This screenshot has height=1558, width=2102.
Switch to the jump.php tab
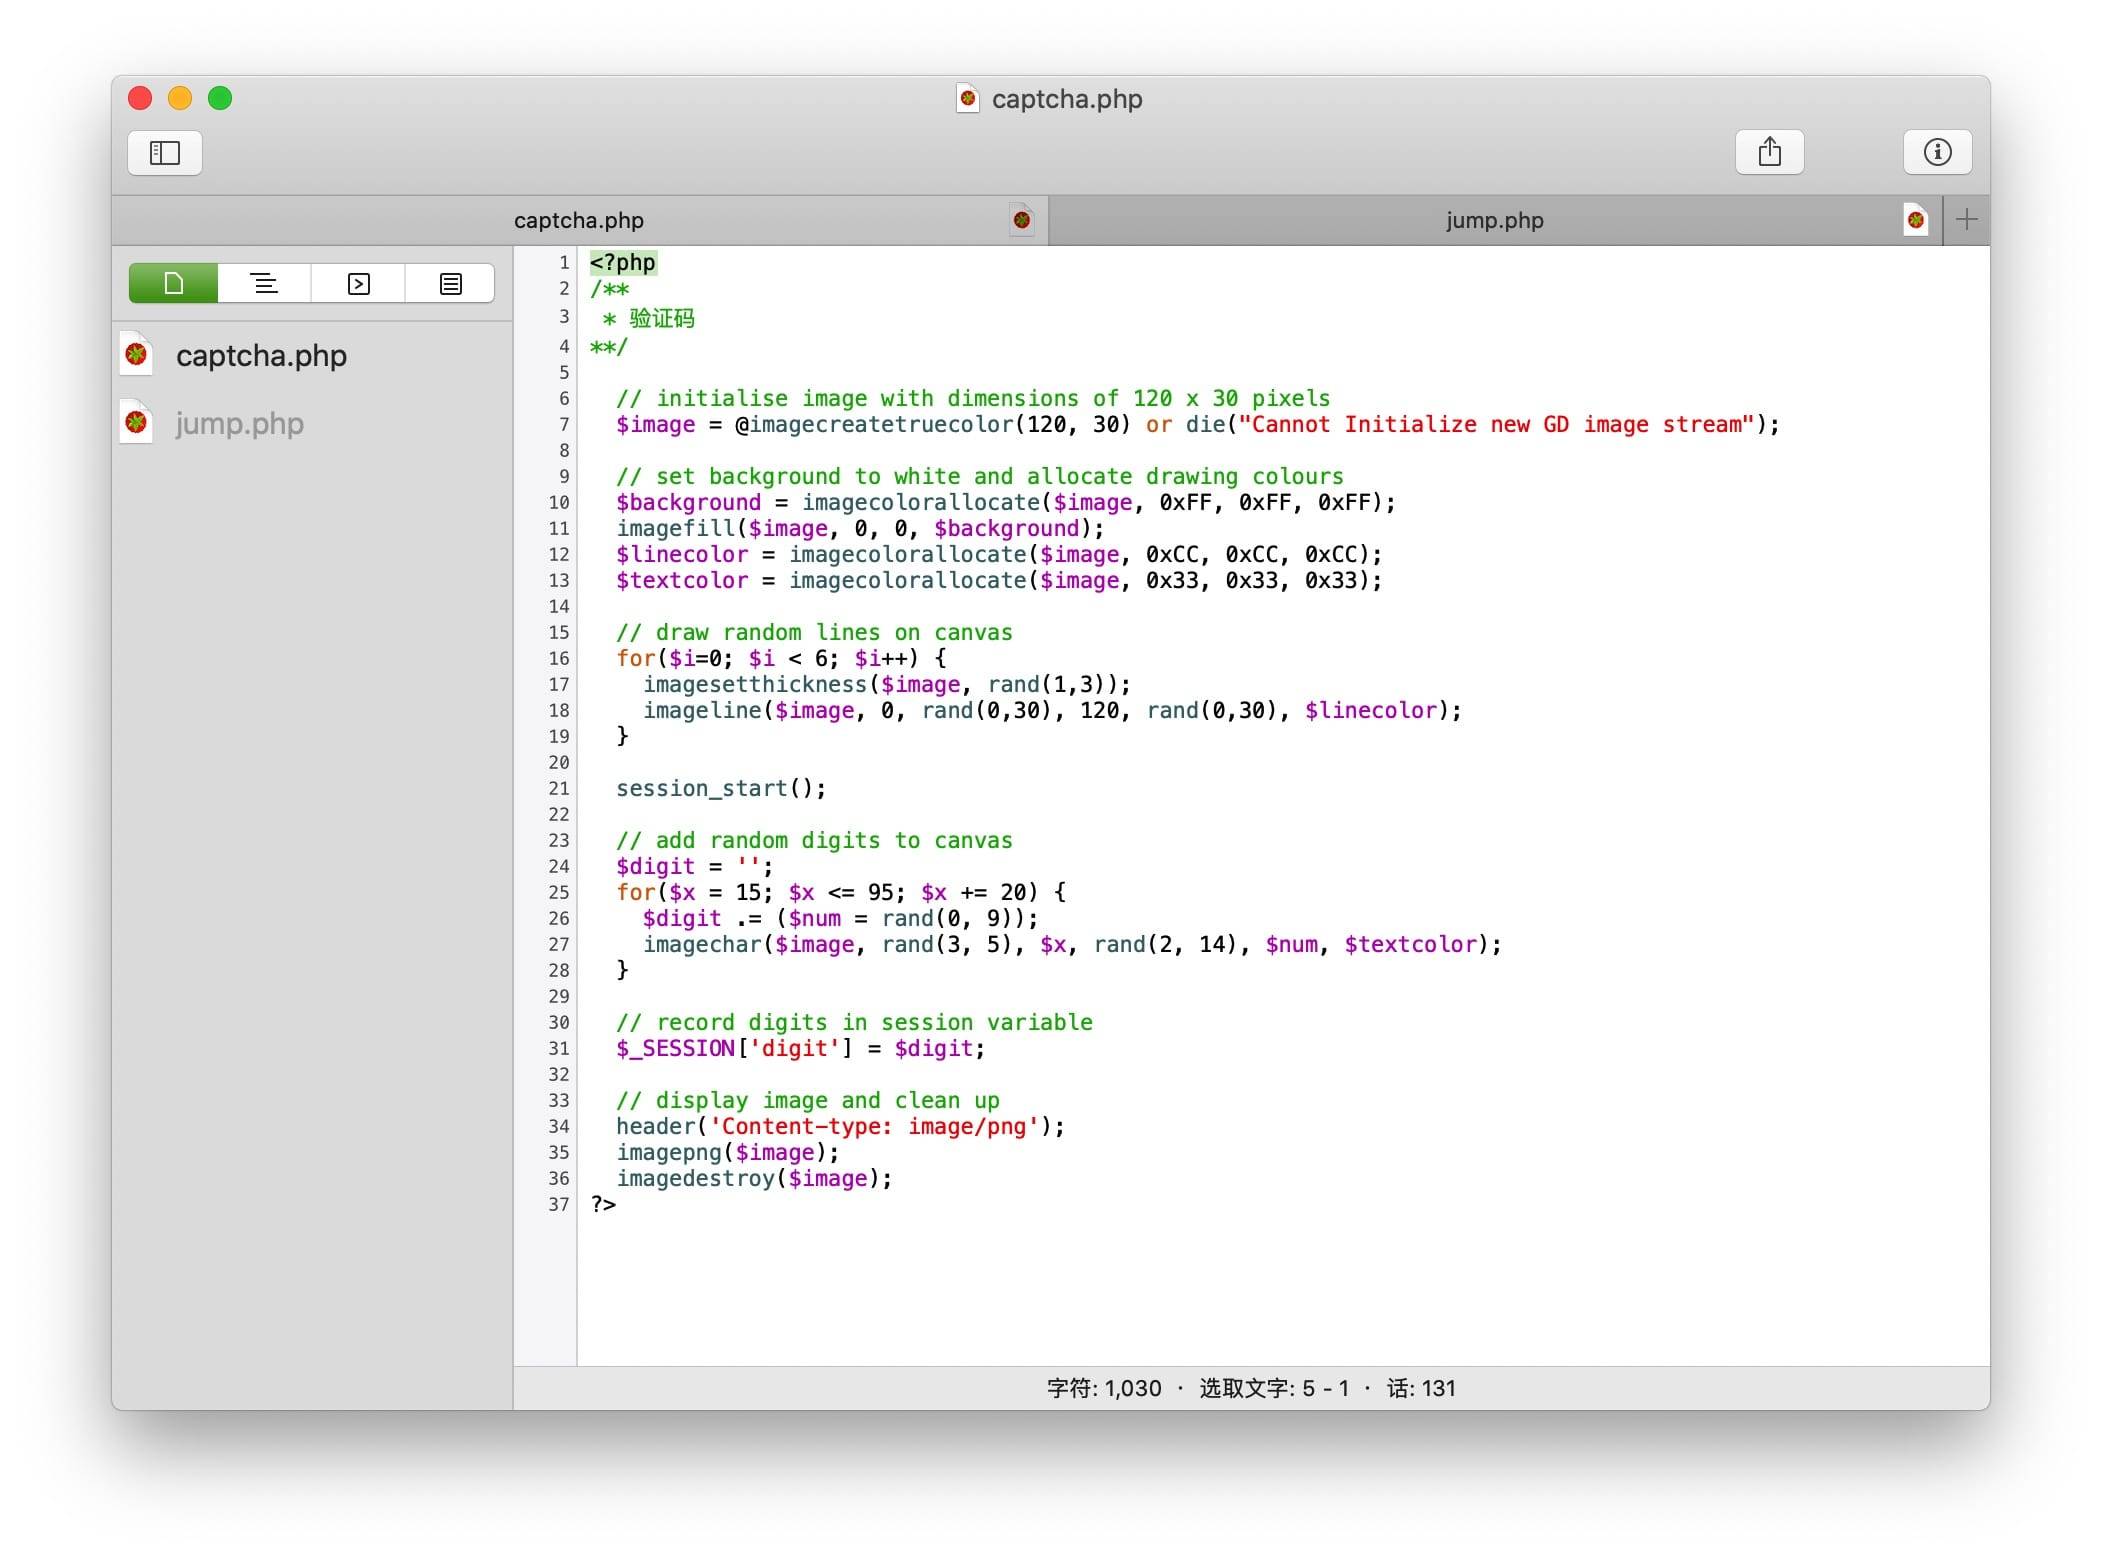1493,221
